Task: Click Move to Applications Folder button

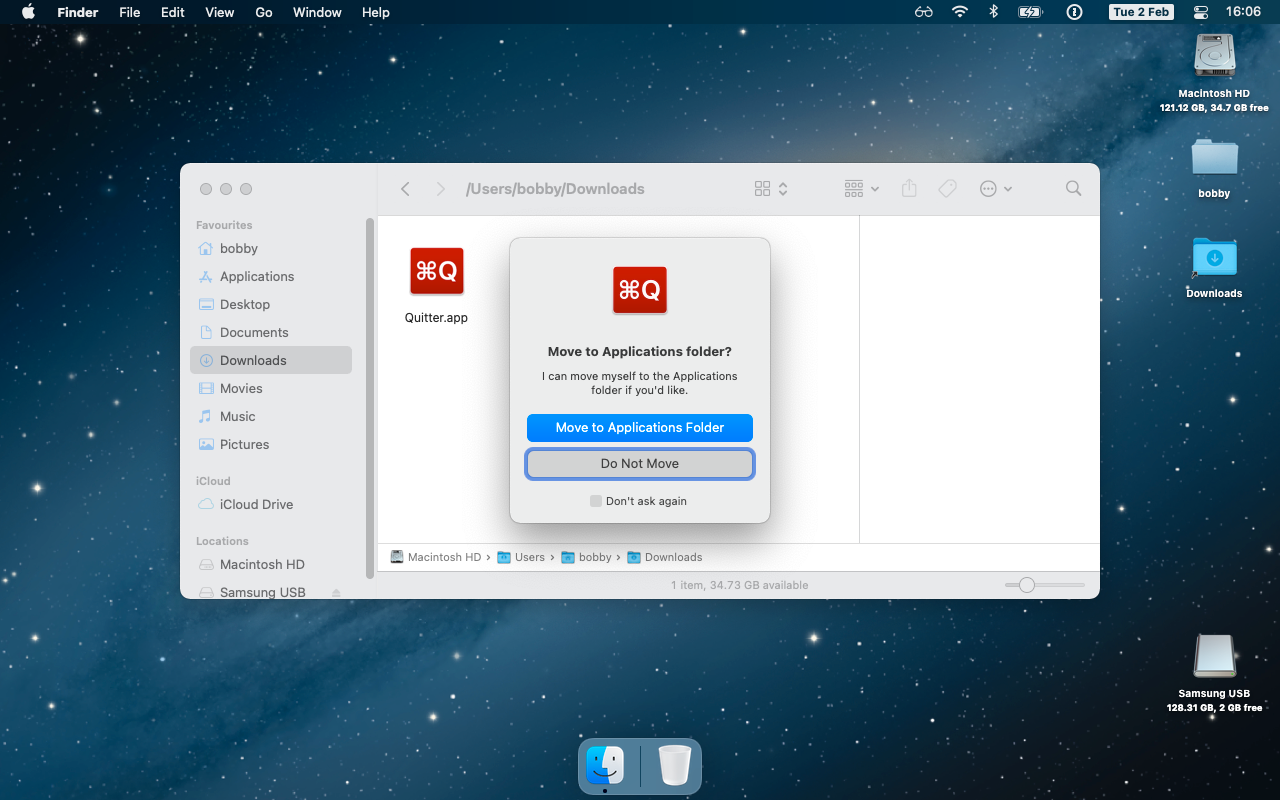Action: point(640,427)
